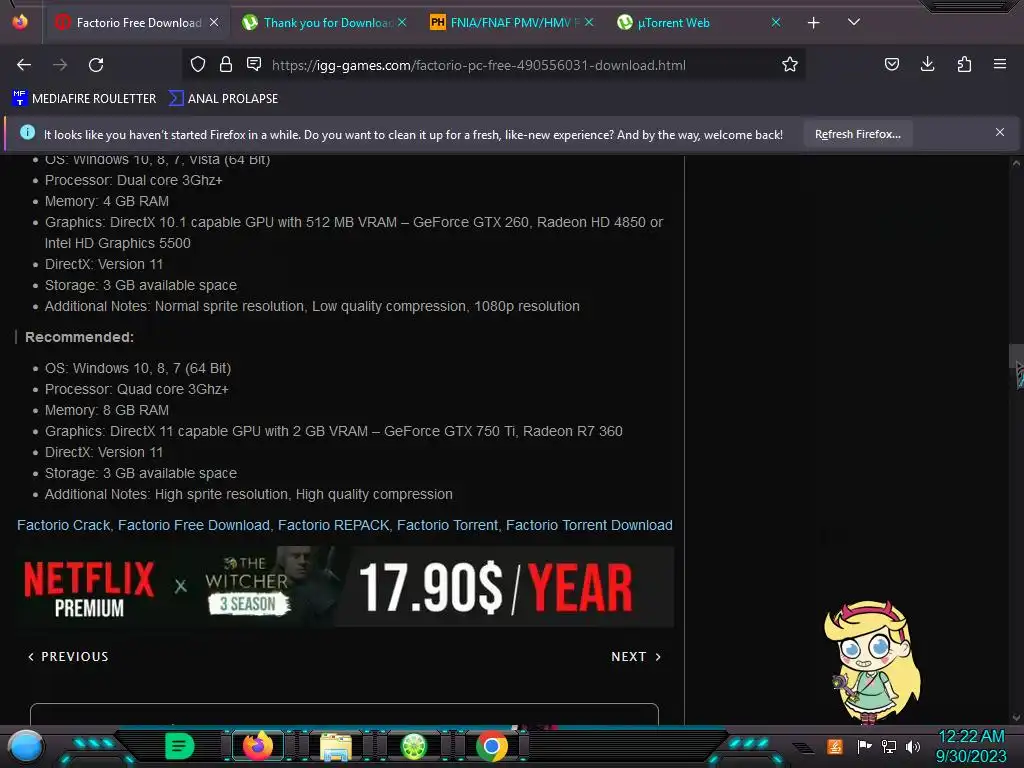Screen dimensions: 1024x768
Task: Close the Thank you for Download tab
Action: pos(402,22)
